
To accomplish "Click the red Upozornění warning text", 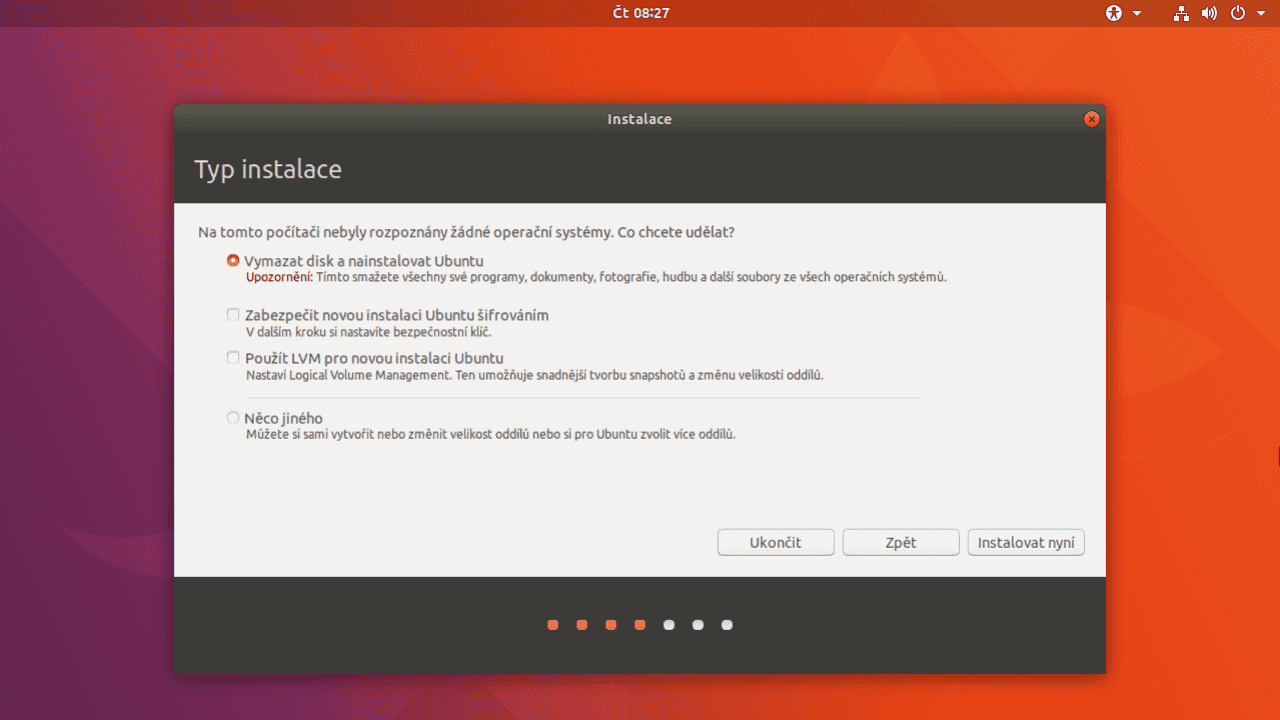I will 273,275.
